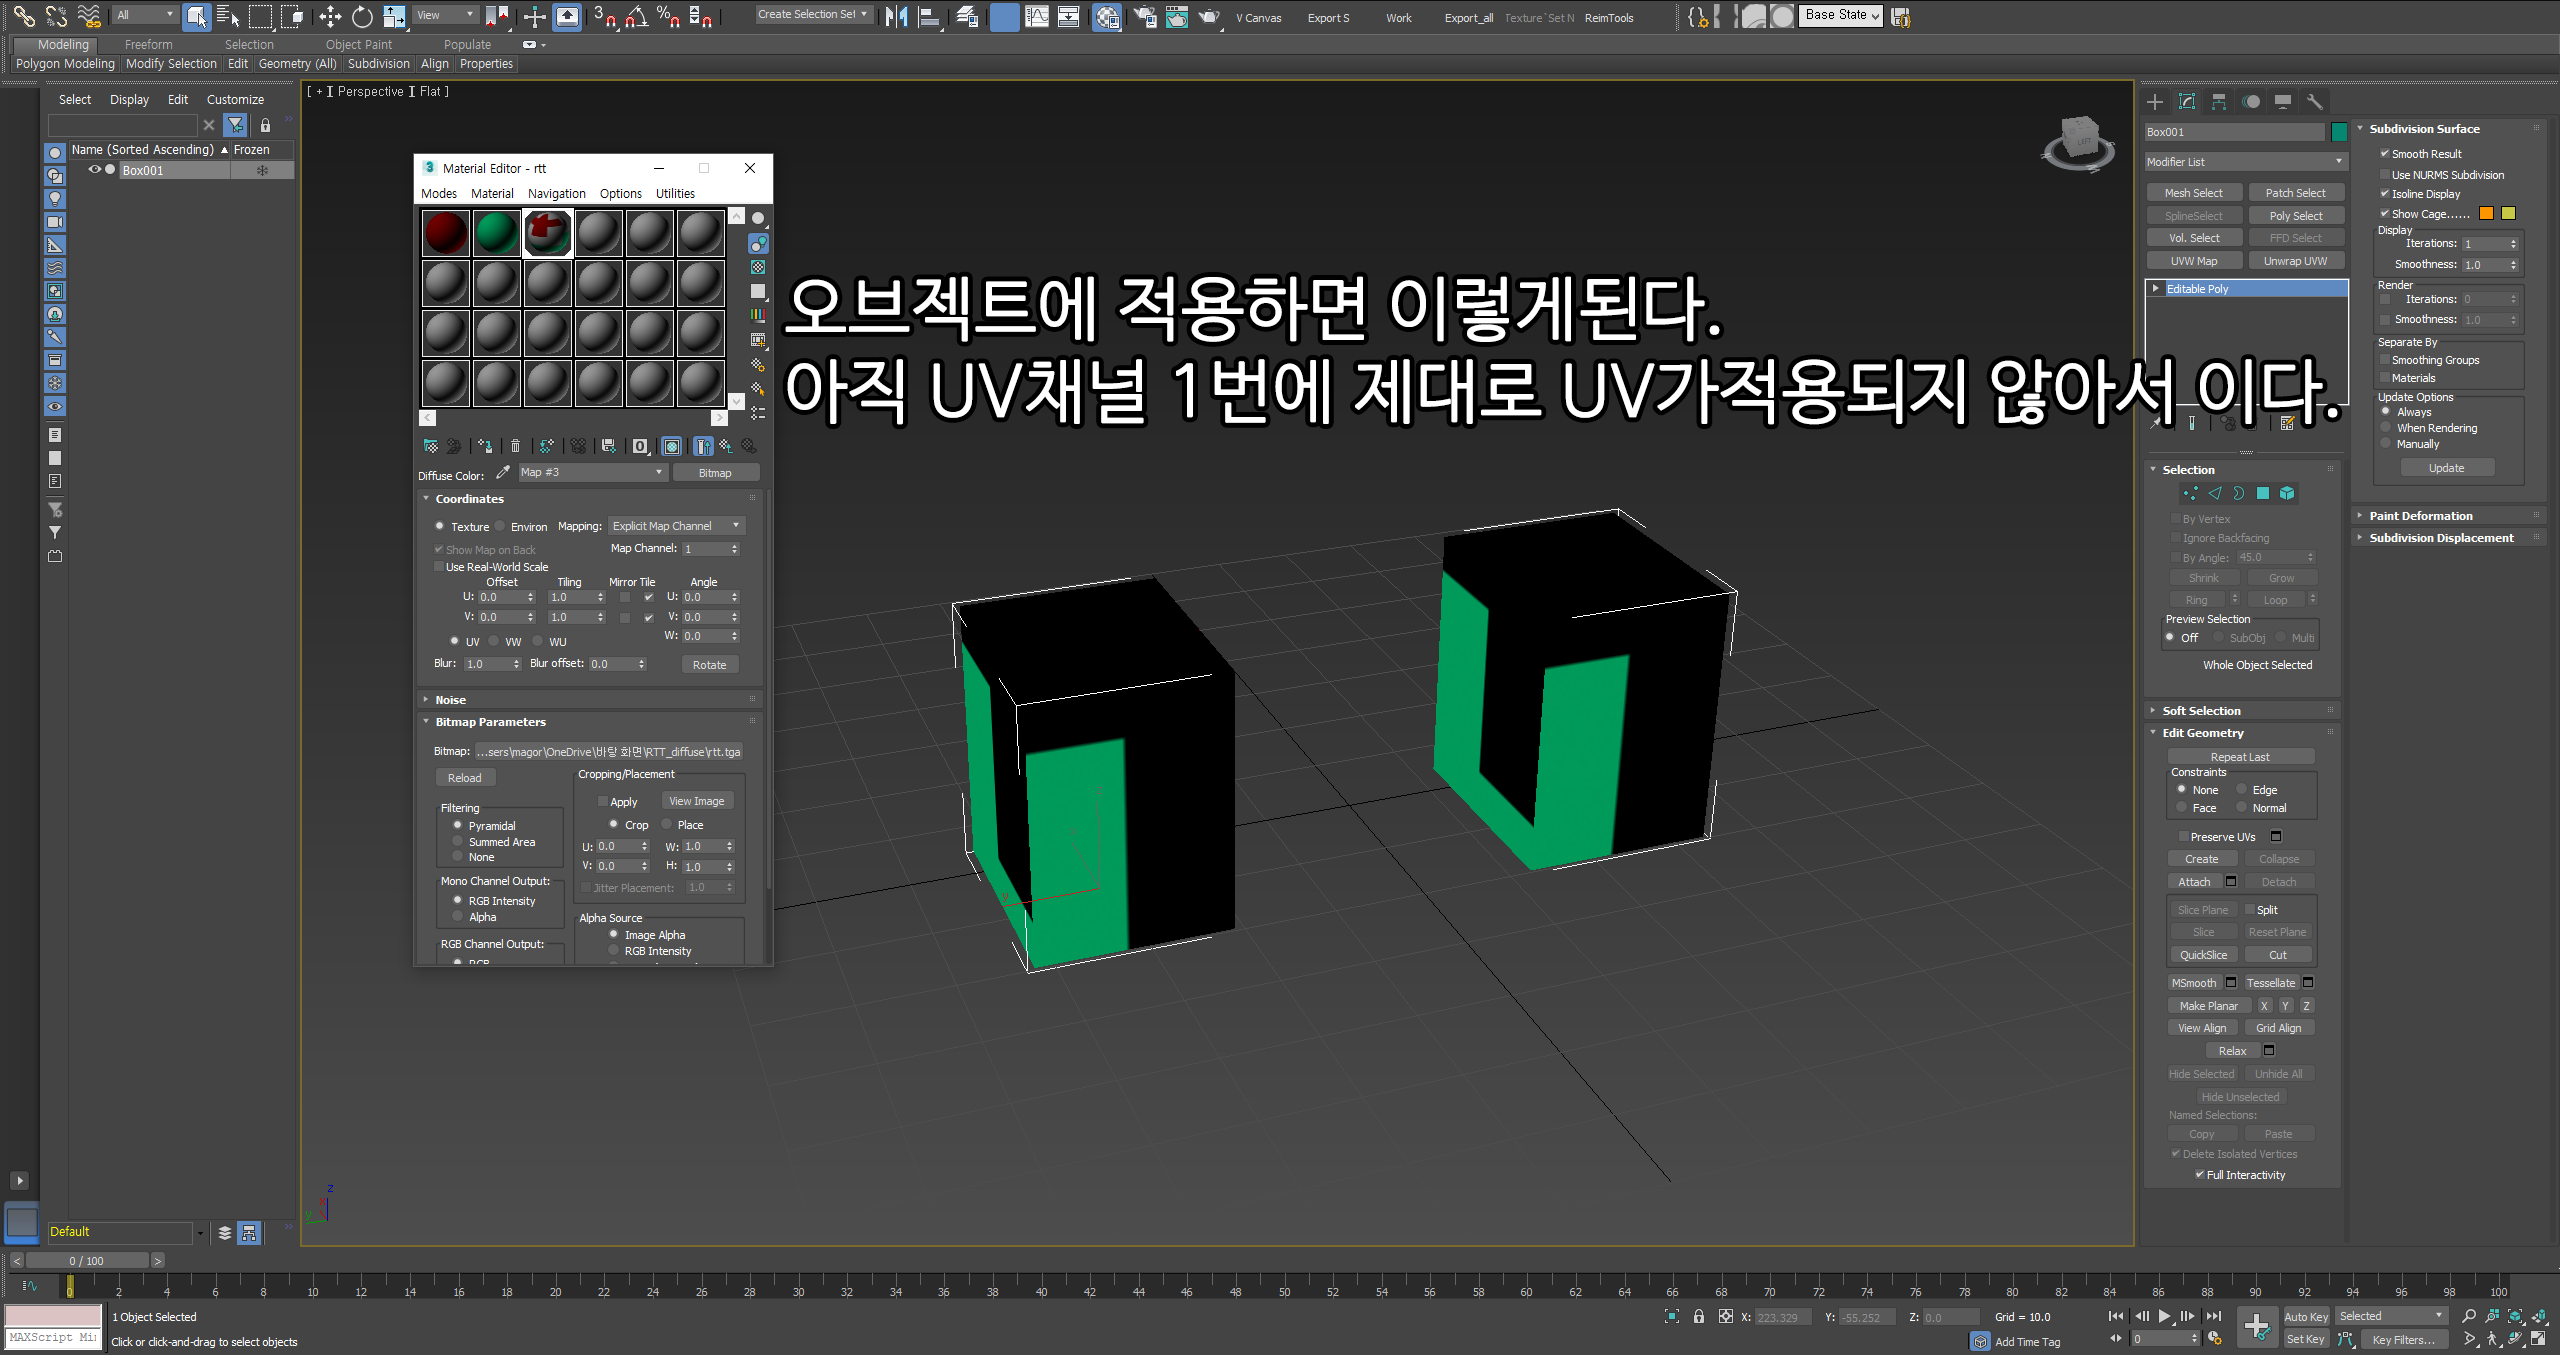Open the Map #3 name dropdown
The width and height of the screenshot is (2560, 1355).
592,472
